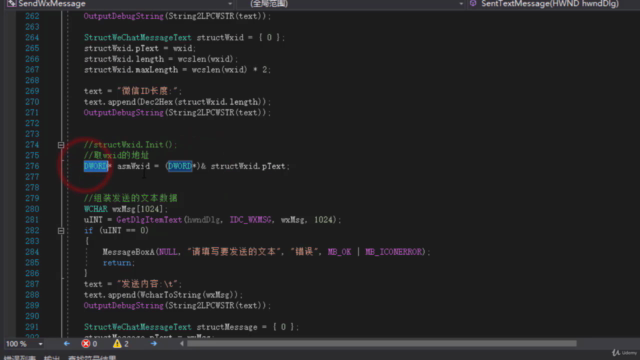The height and width of the screenshot is (360, 640).
Task: Click 'WCHAR wxMsg[1024]' on line 280
Action: coord(123,209)
